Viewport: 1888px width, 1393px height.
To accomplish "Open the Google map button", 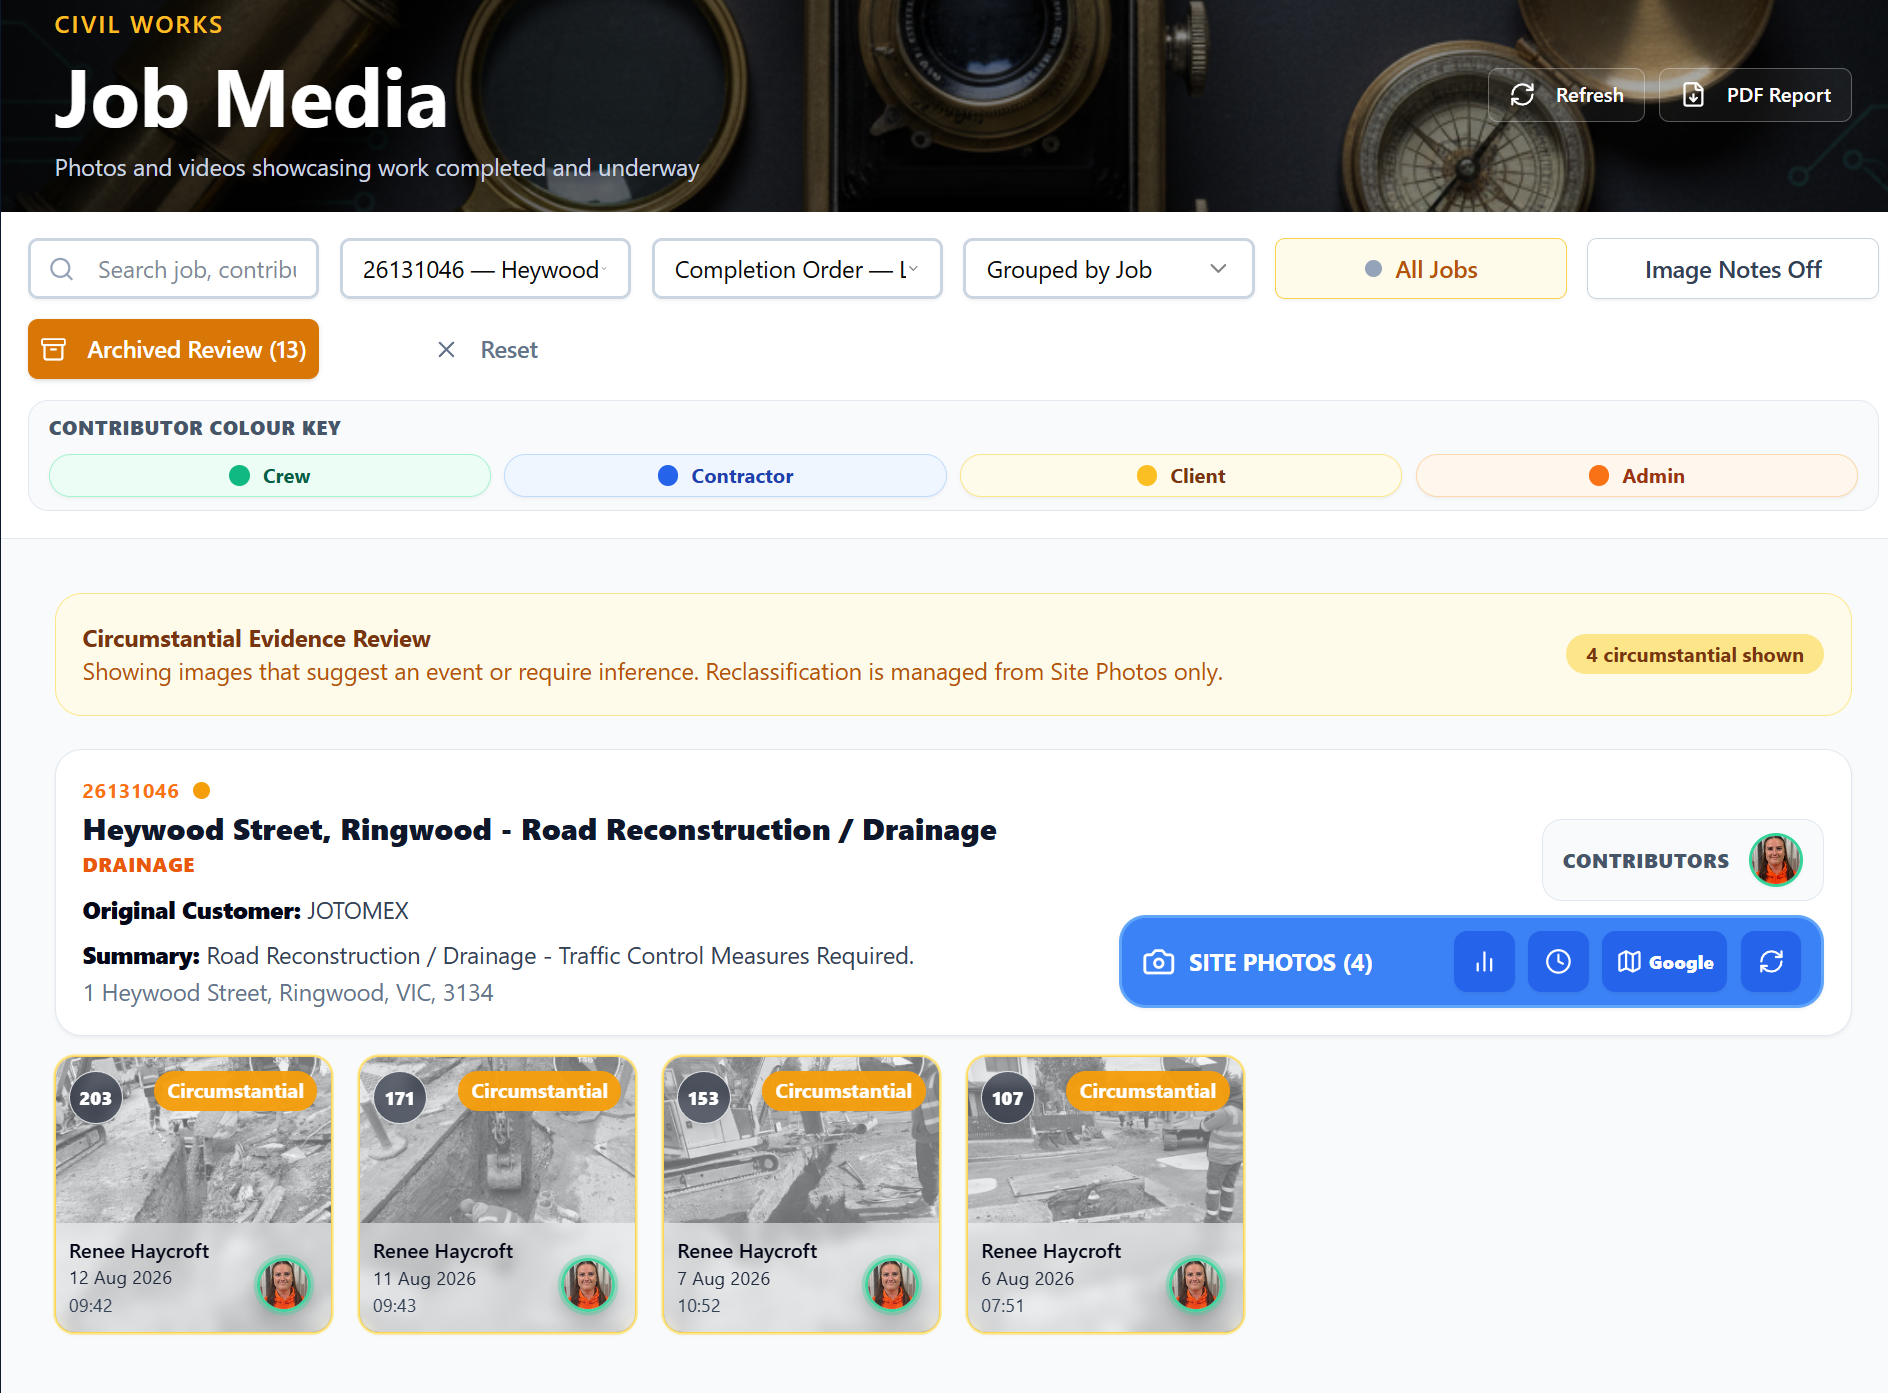I will [x=1664, y=962].
